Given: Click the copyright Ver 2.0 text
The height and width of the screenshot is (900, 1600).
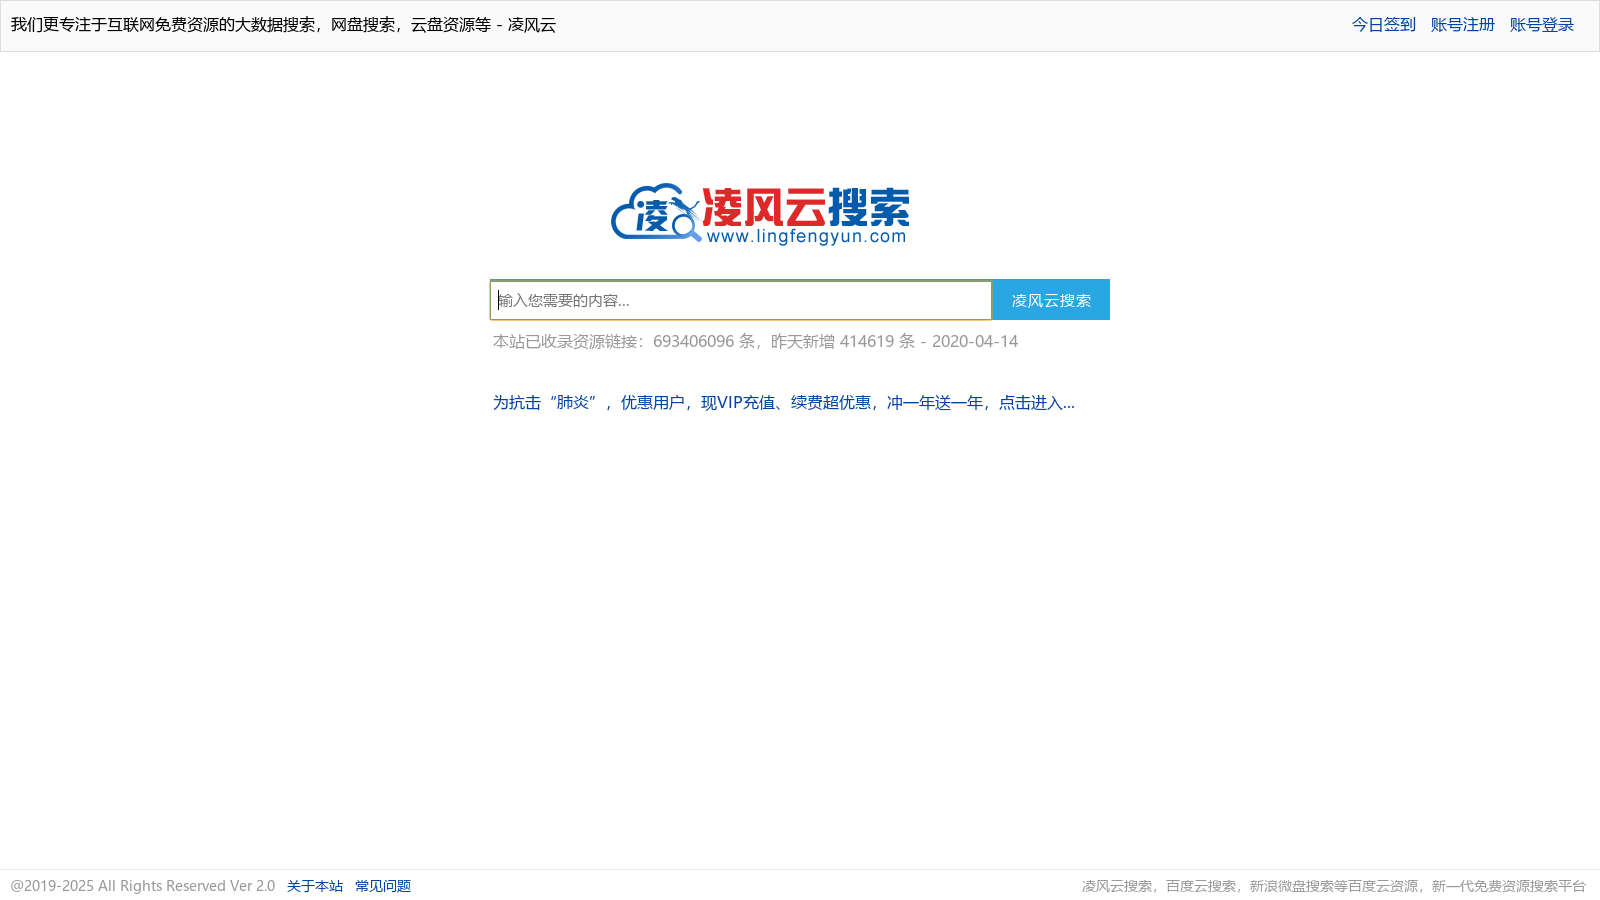Looking at the screenshot, I should [x=143, y=886].
